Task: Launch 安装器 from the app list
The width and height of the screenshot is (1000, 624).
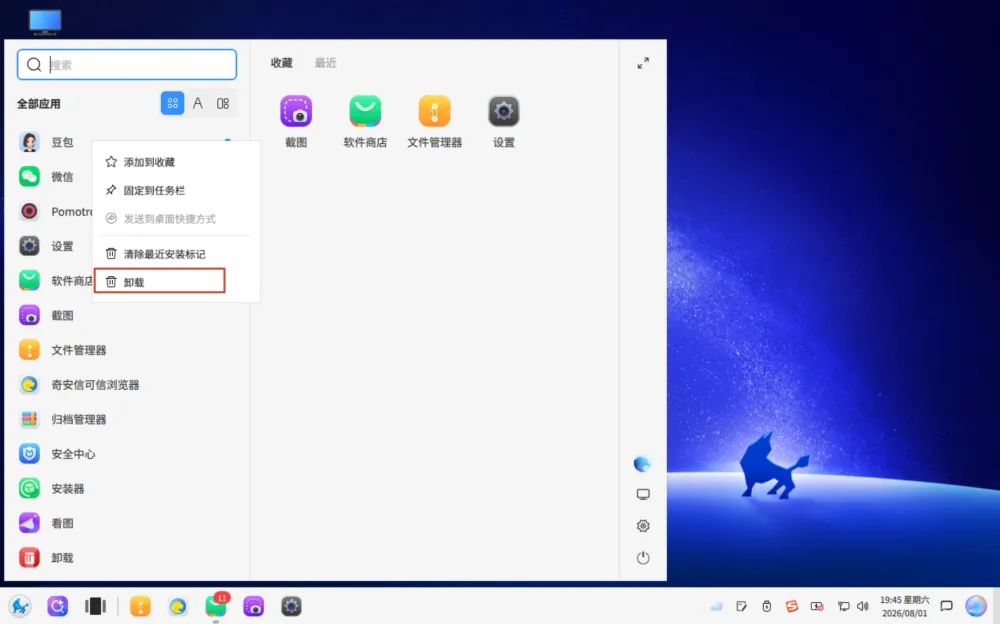Action: [127, 488]
